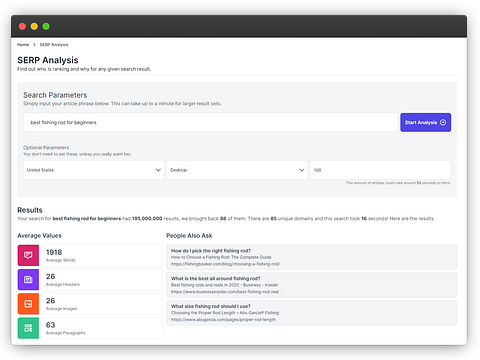The width and height of the screenshot is (480, 360).
Task: Click the green Average Paragraphs icon
Action: (28, 328)
